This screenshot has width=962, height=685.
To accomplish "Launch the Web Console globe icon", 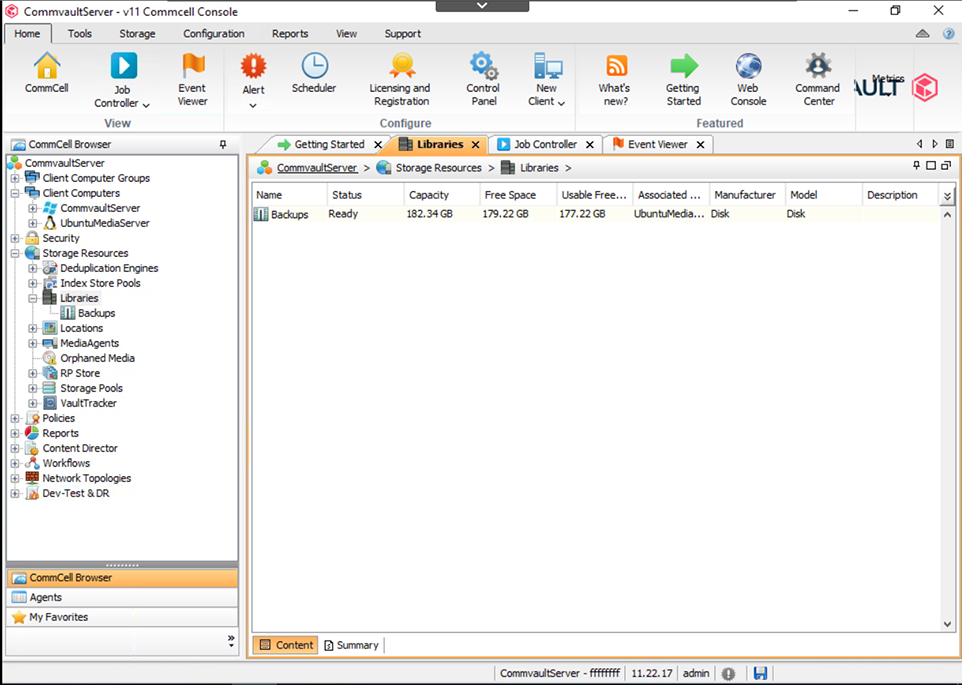I will pos(748,66).
